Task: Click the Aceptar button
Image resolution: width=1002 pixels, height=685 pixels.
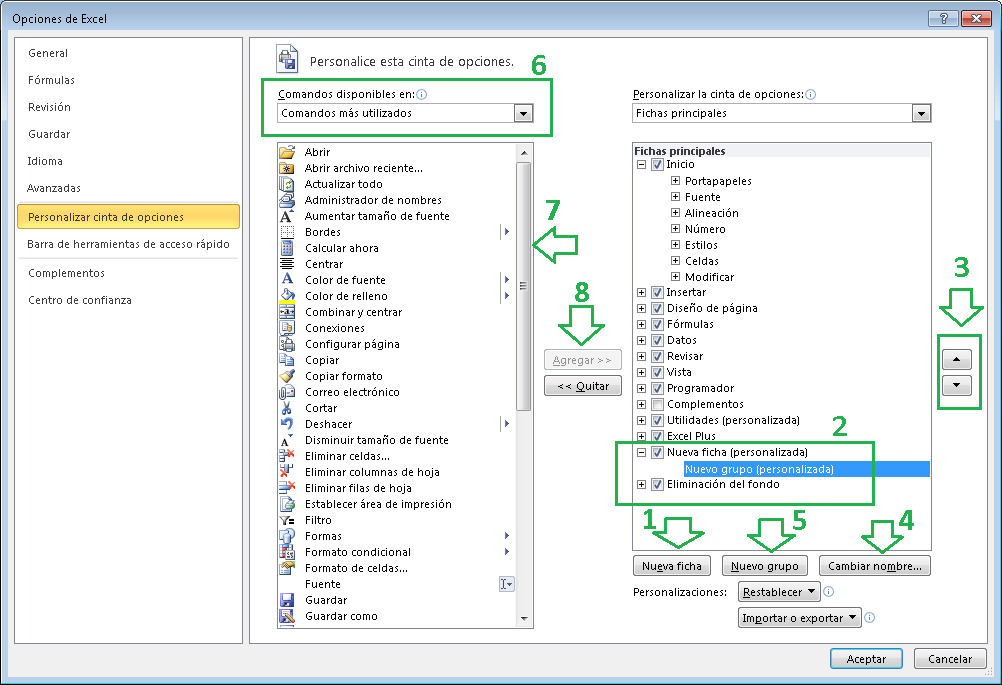Action: tap(866, 659)
